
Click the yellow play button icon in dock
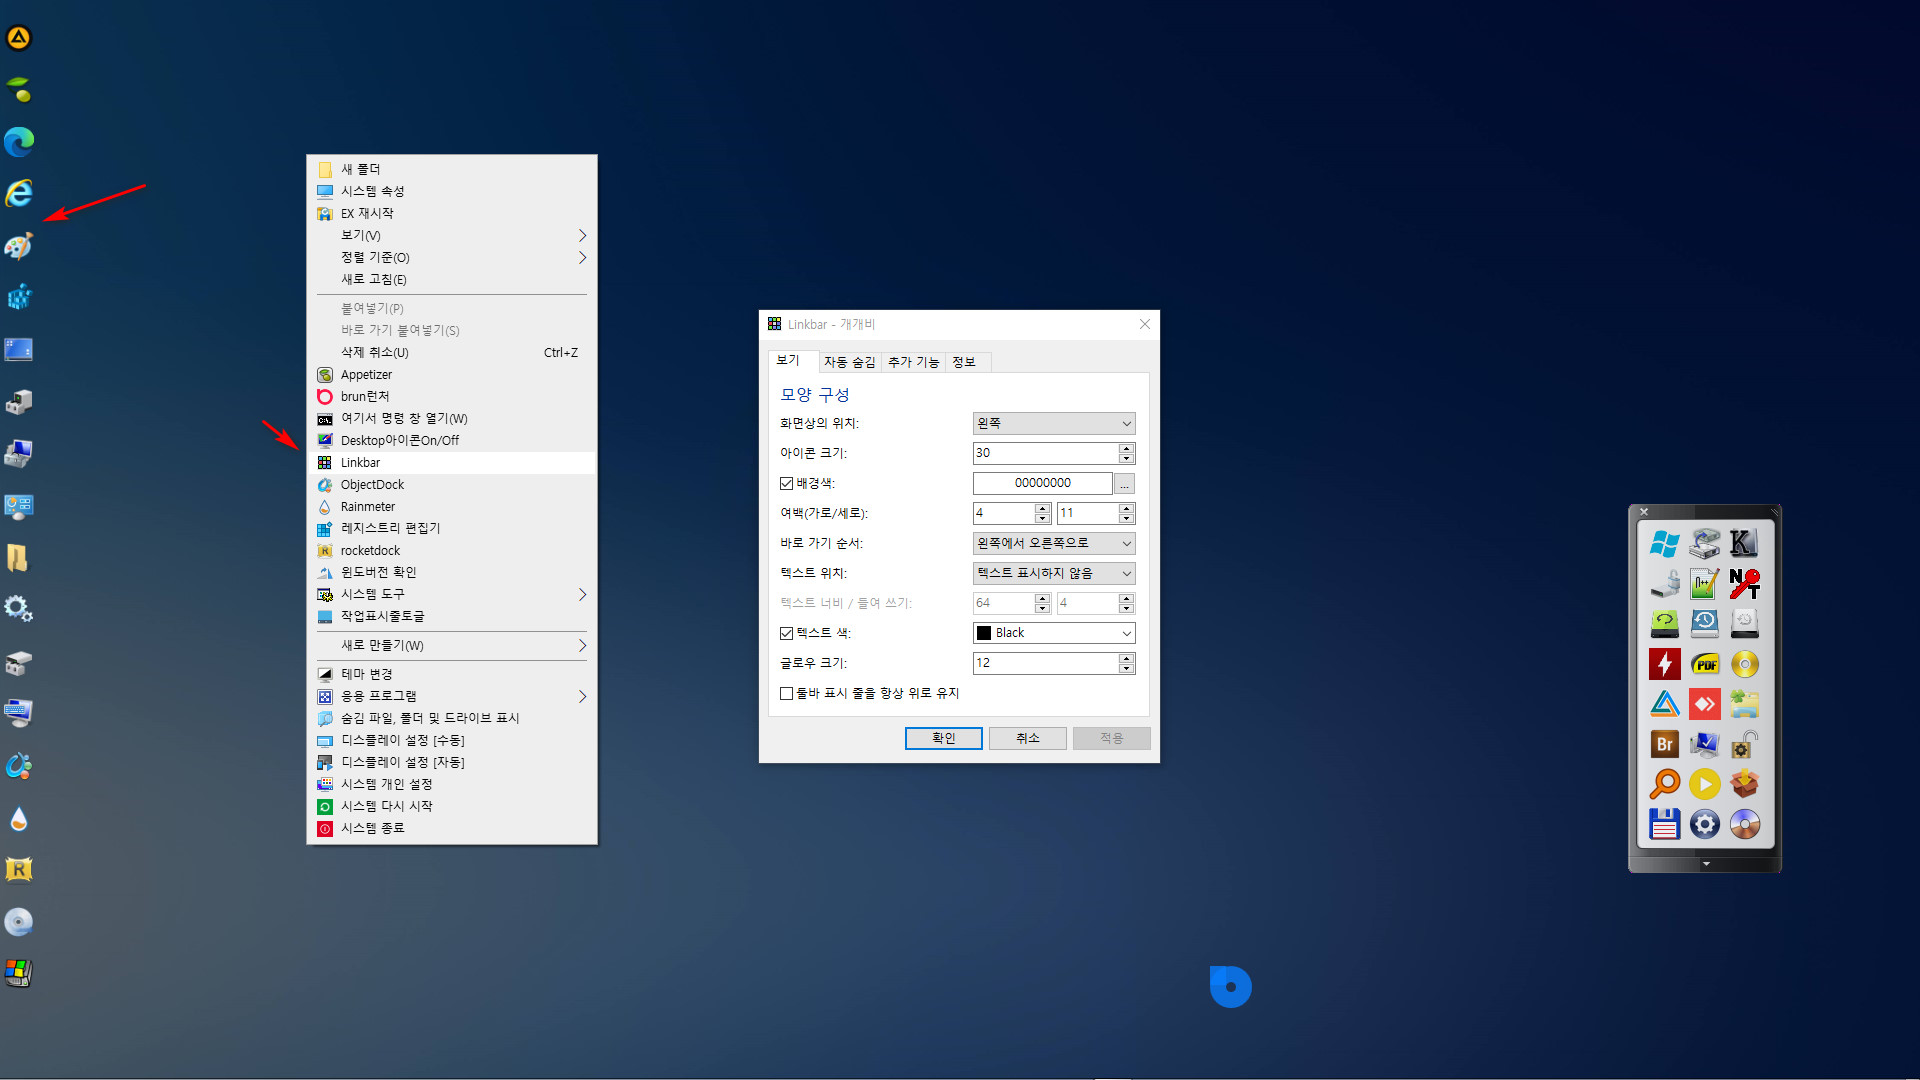(x=1705, y=784)
